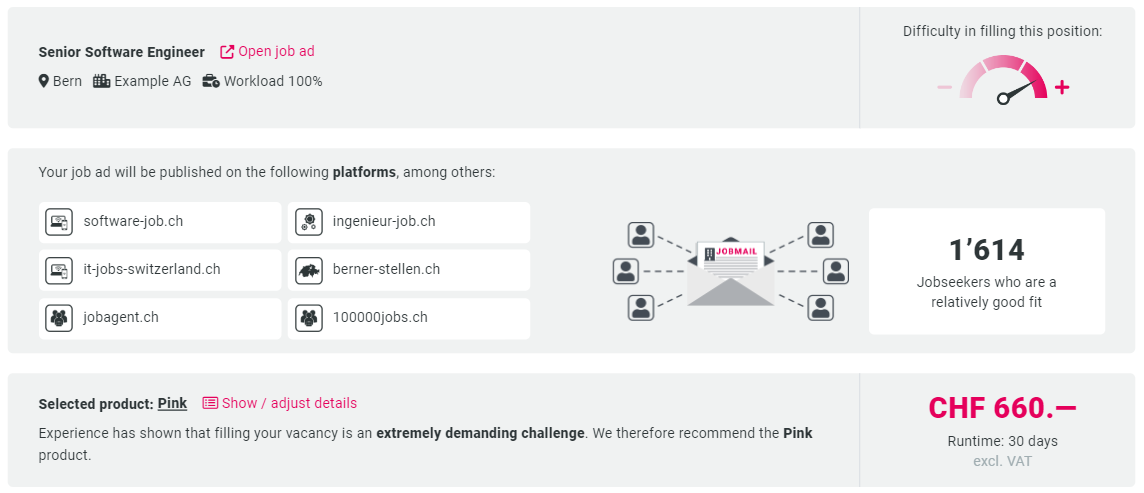Select the ingenieur-job.ch gears icon
This screenshot has height=493, width=1144.
pyautogui.click(x=309, y=222)
